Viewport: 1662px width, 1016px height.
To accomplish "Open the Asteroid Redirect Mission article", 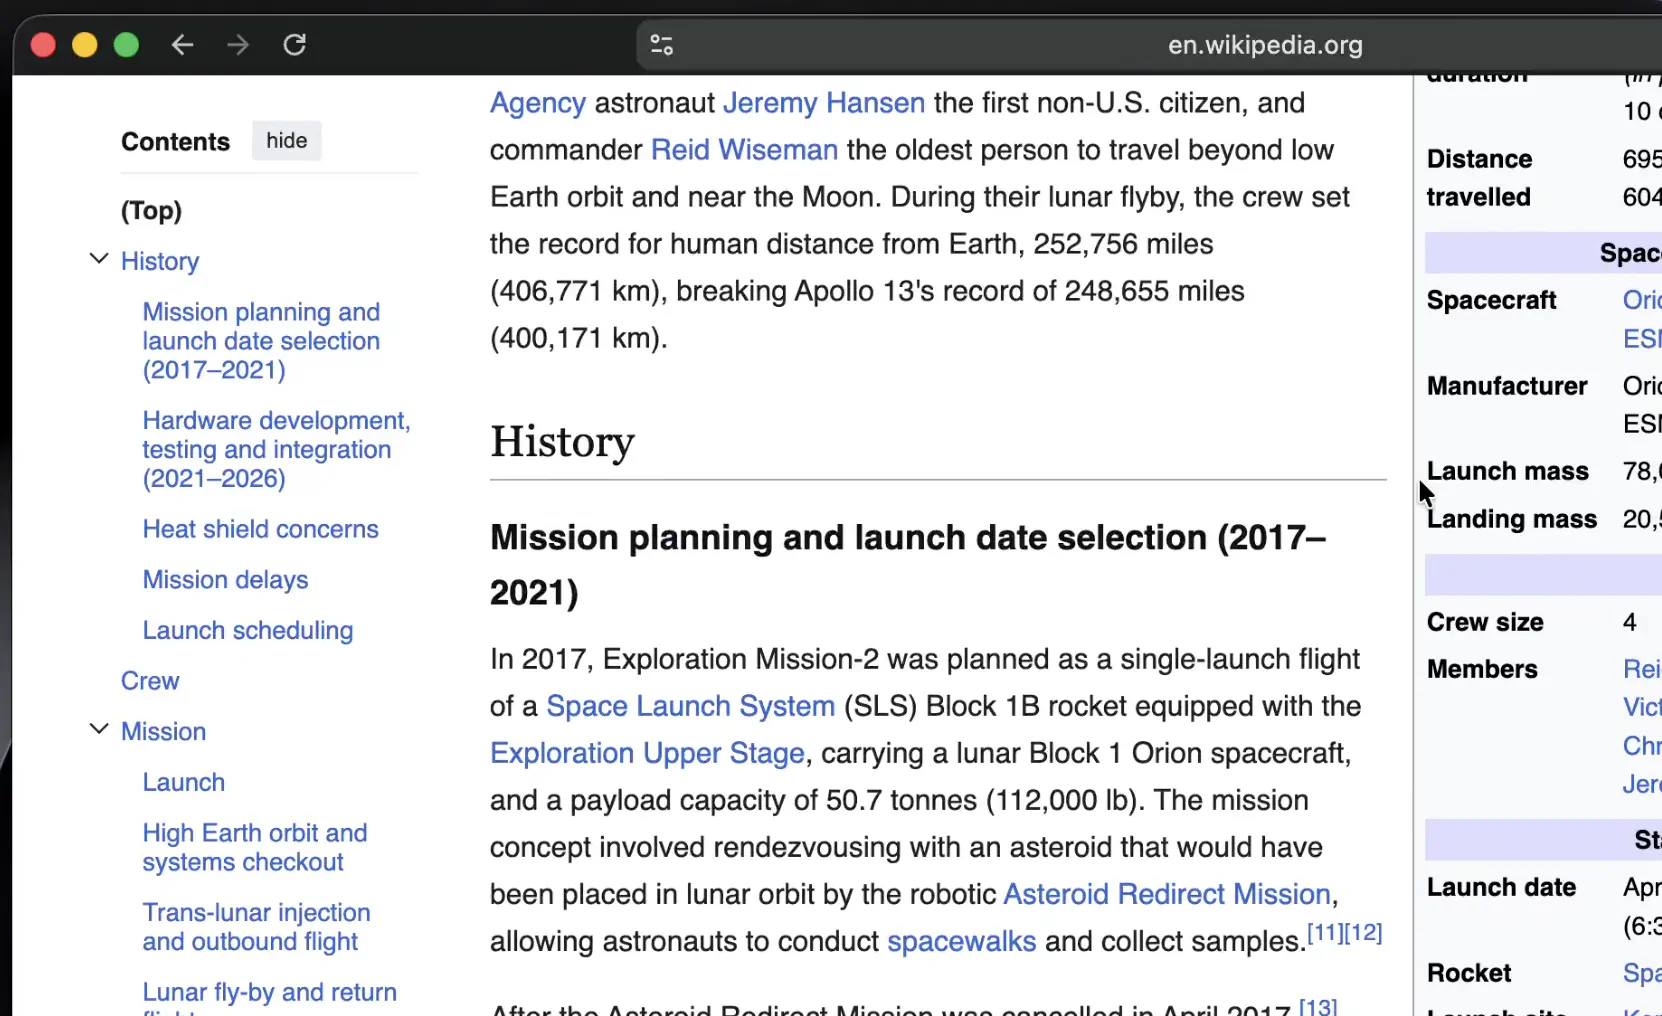I will coord(1167,894).
